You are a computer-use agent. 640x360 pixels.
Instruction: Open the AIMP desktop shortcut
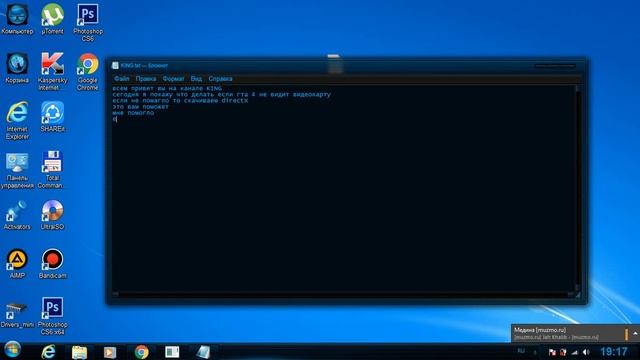pos(17,264)
